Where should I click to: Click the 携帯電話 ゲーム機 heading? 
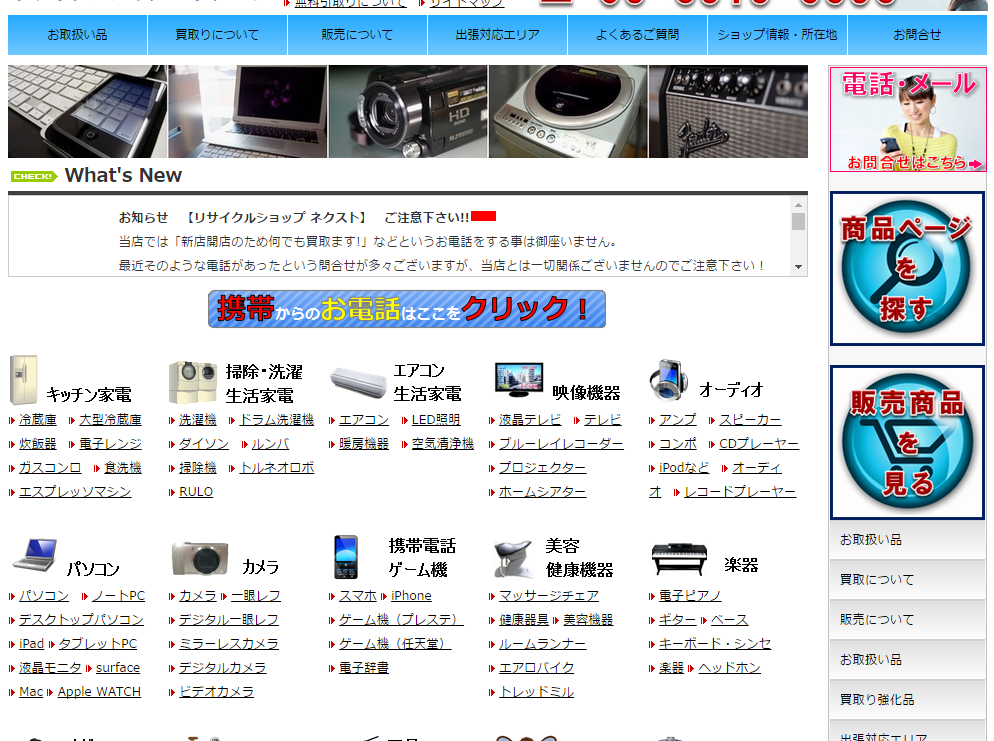tap(422, 557)
